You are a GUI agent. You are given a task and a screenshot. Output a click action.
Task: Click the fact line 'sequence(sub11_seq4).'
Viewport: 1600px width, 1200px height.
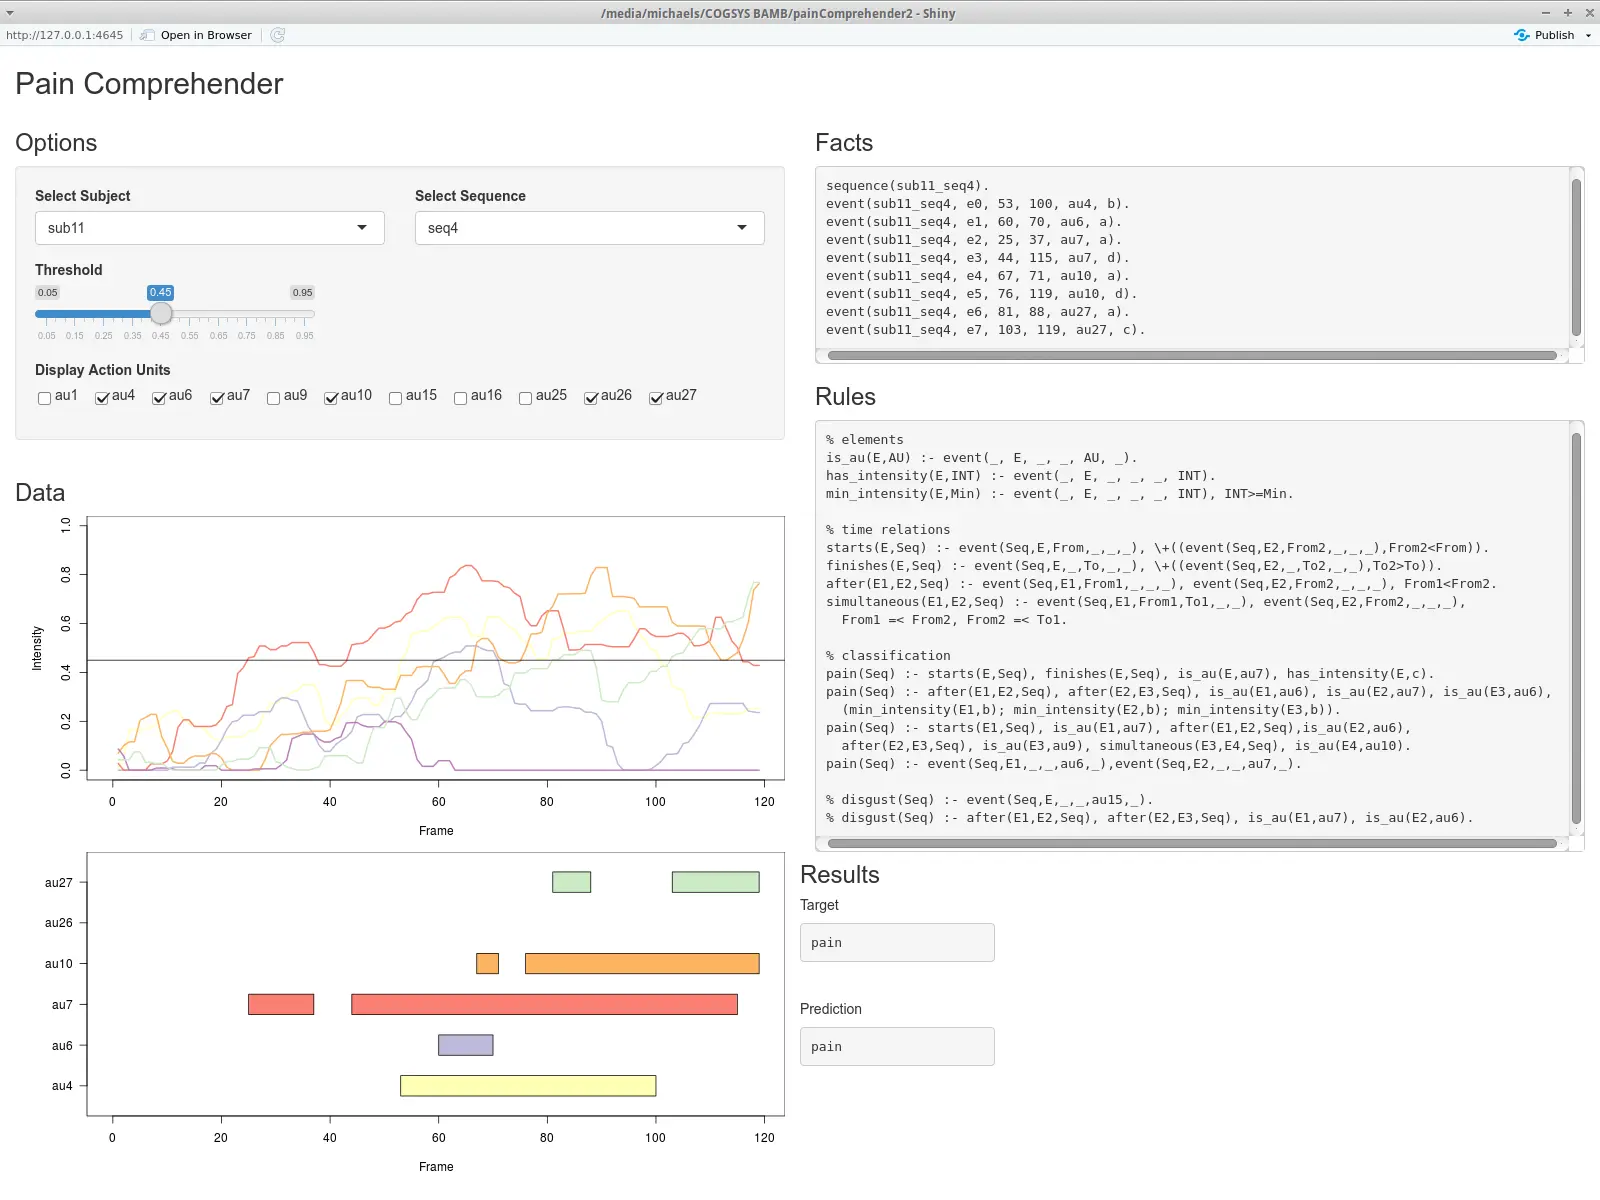[x=908, y=186]
